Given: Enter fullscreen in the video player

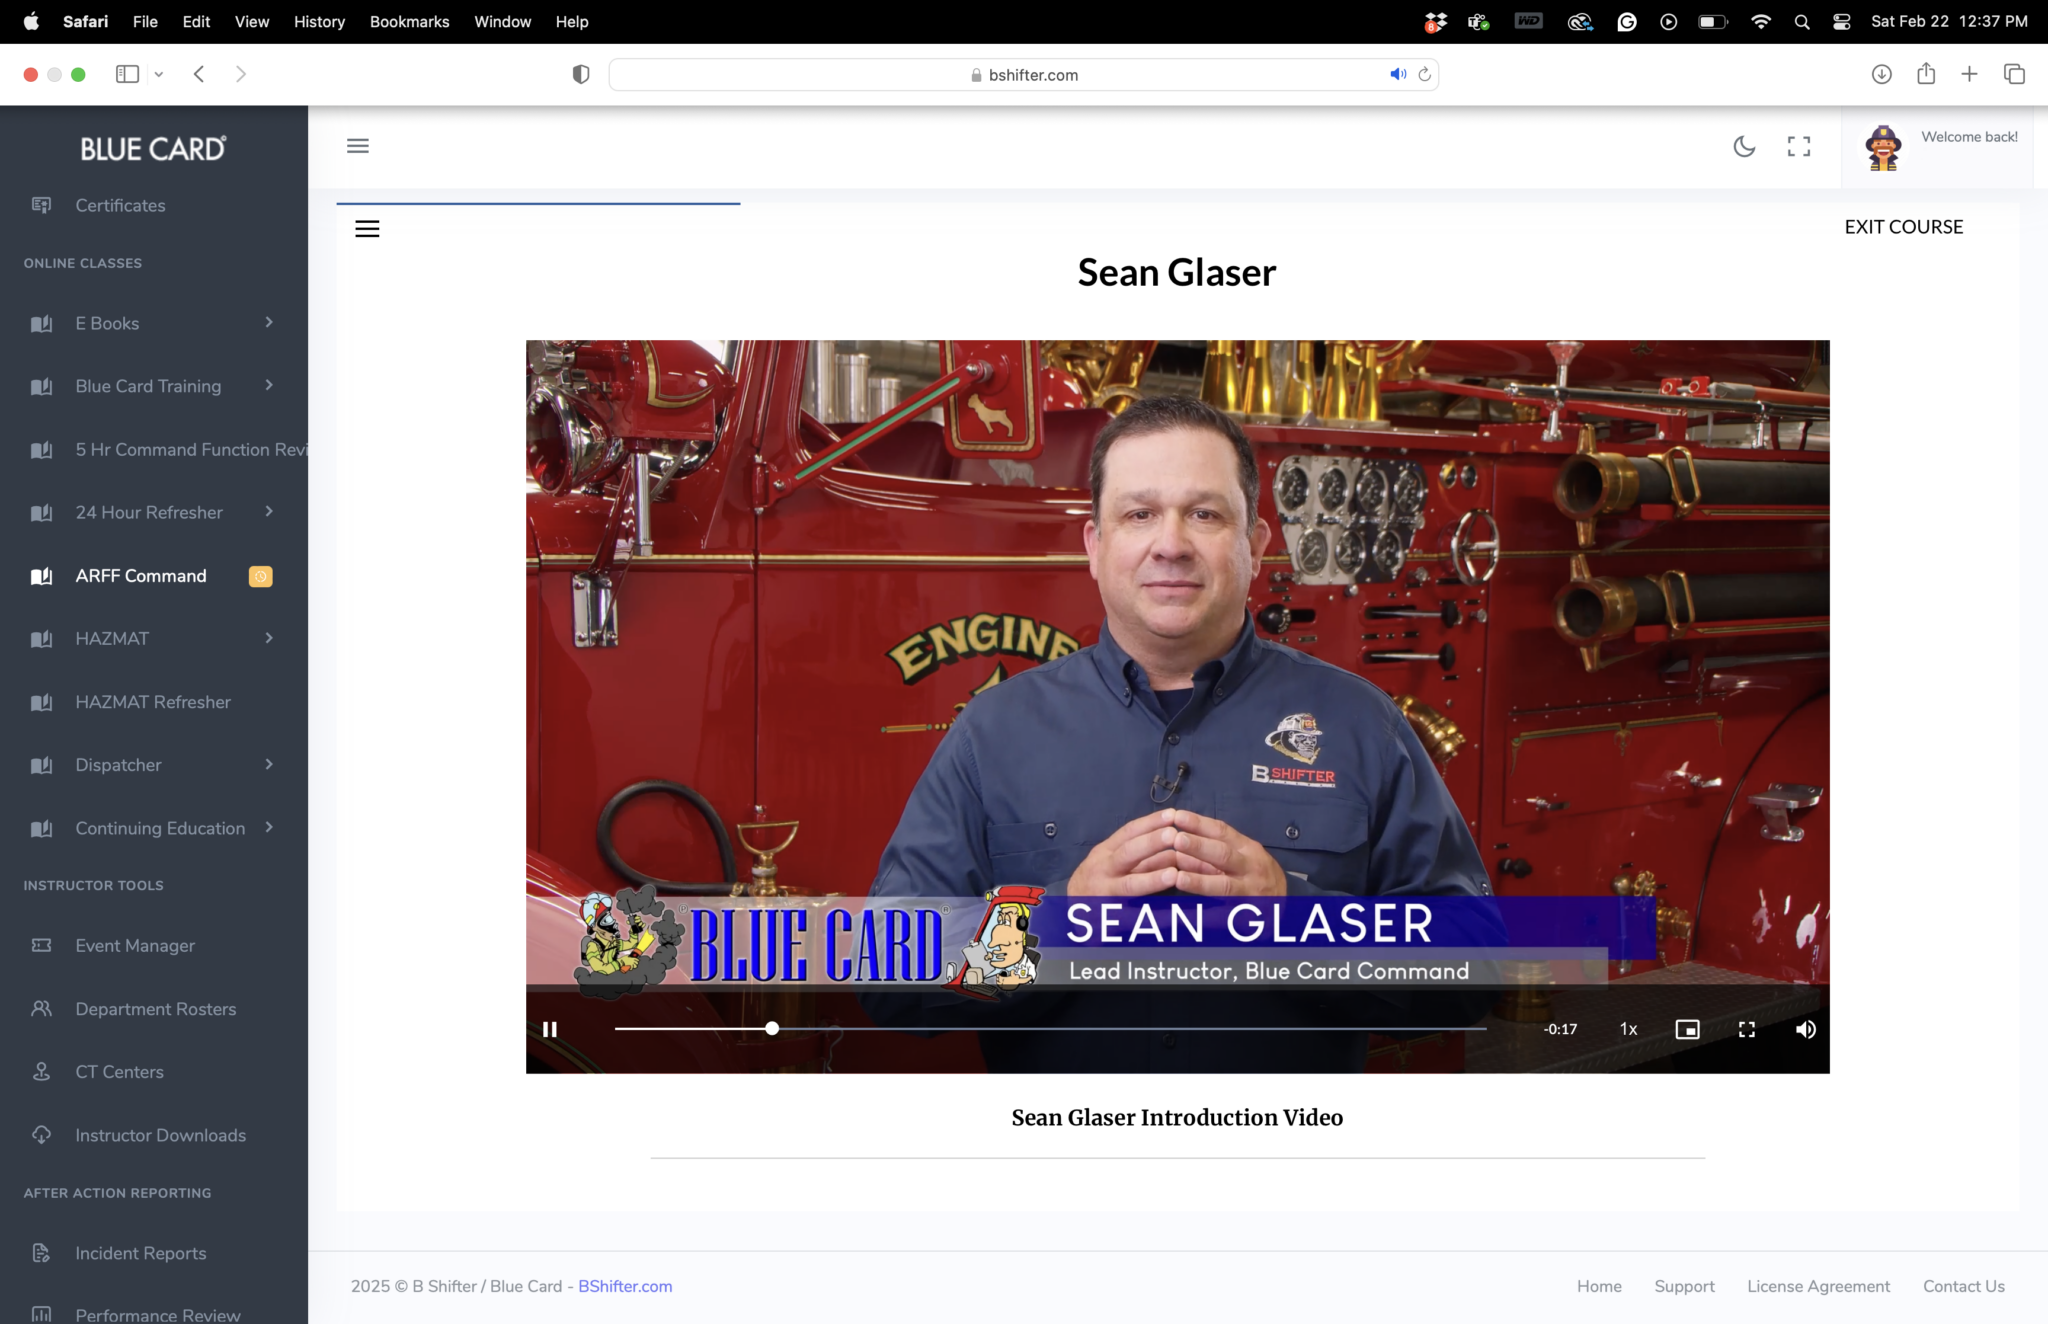Looking at the screenshot, I should 1747,1029.
